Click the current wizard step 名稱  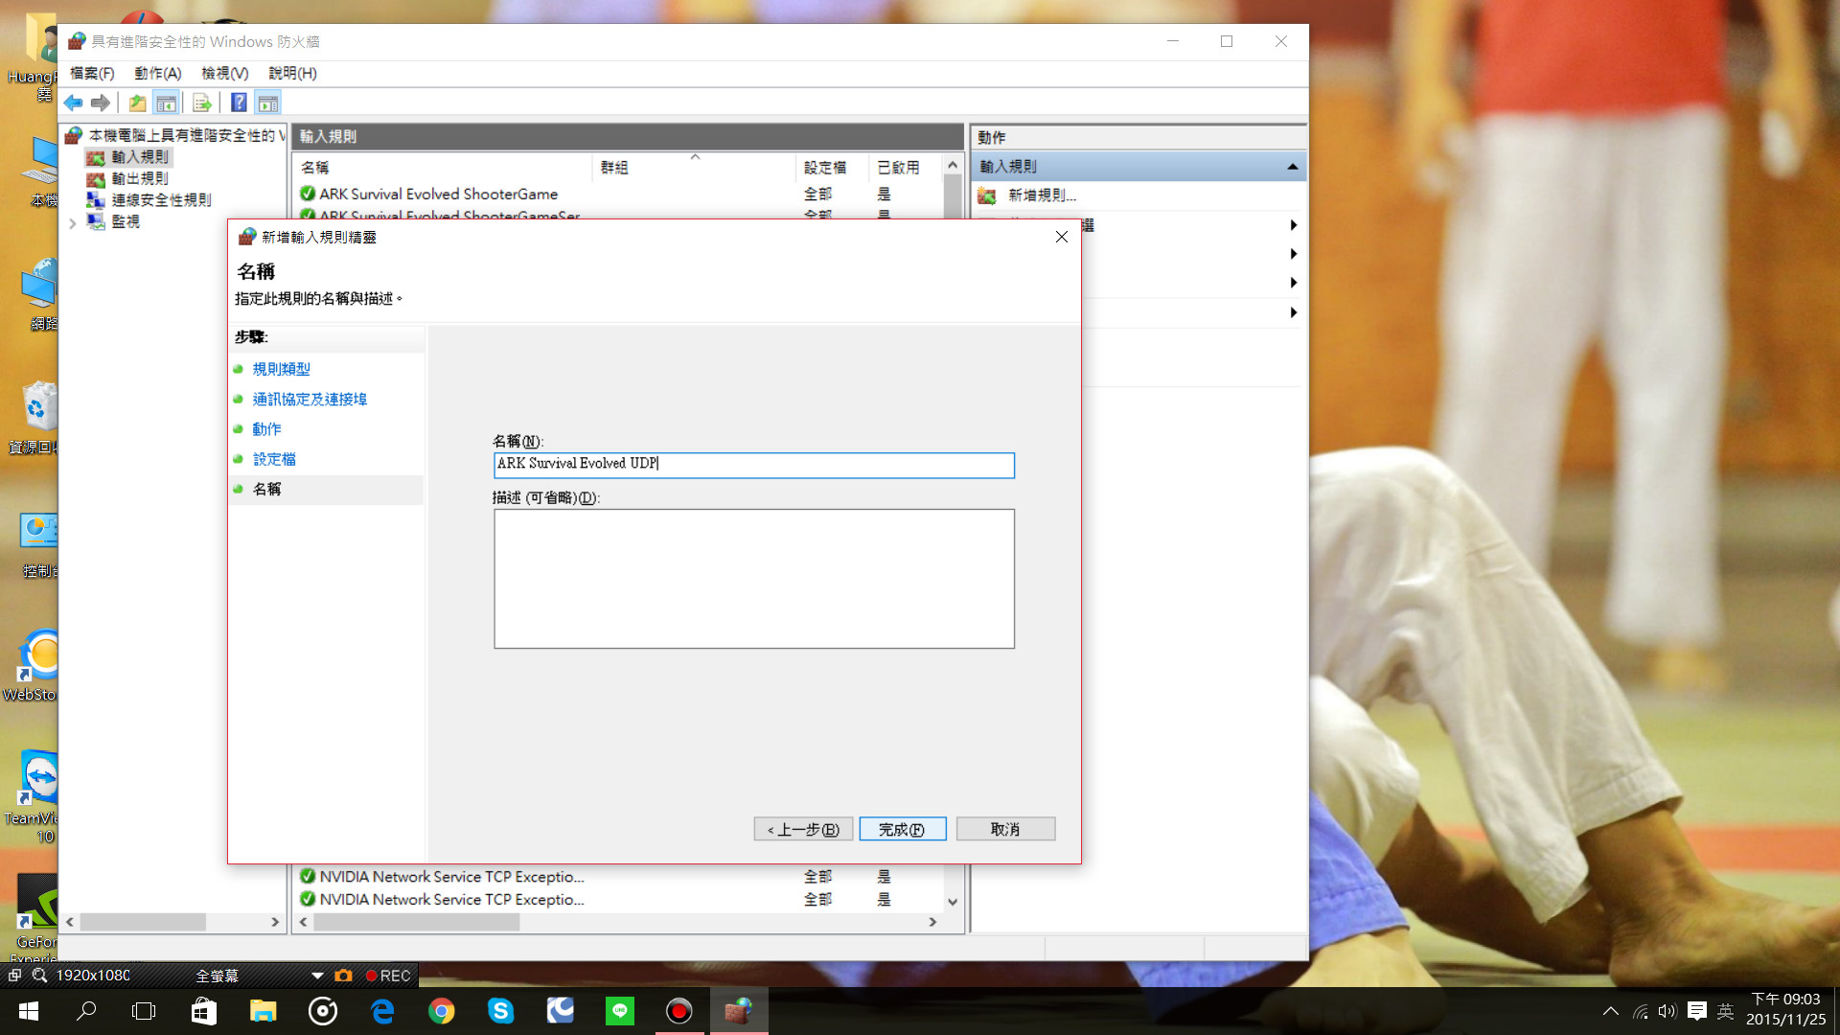click(266, 489)
